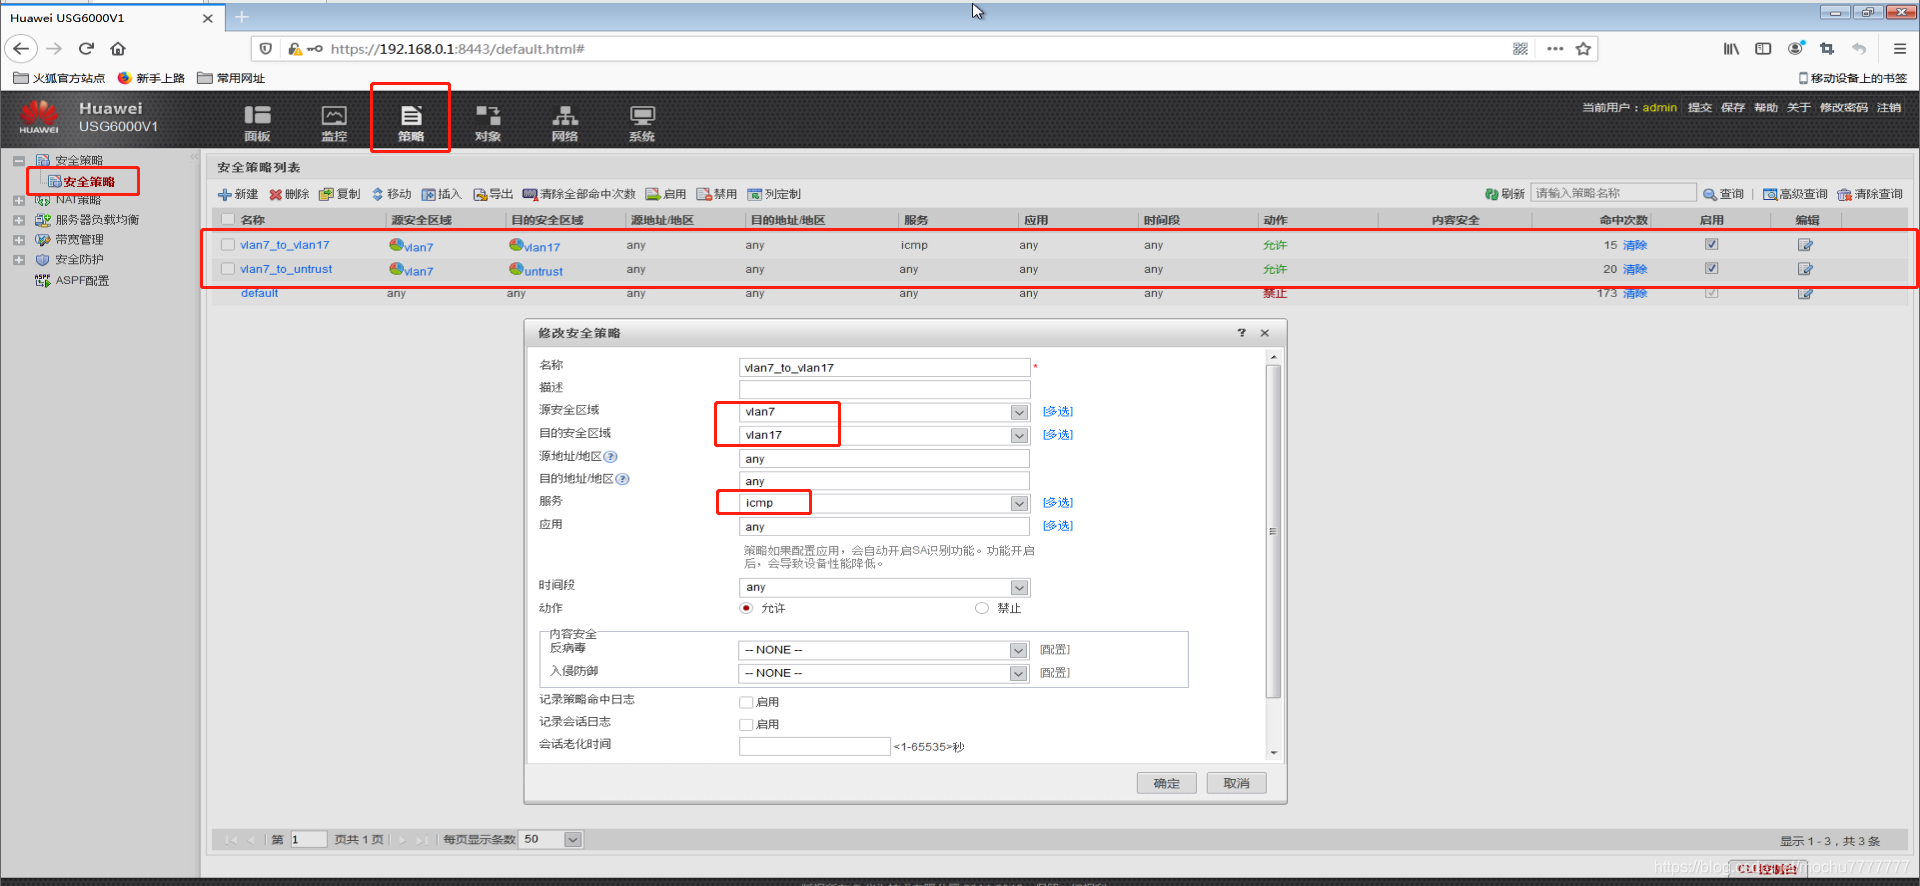Click help icon in 修改安全策略 dialog
This screenshot has height=886, width=1920.
click(x=1241, y=333)
